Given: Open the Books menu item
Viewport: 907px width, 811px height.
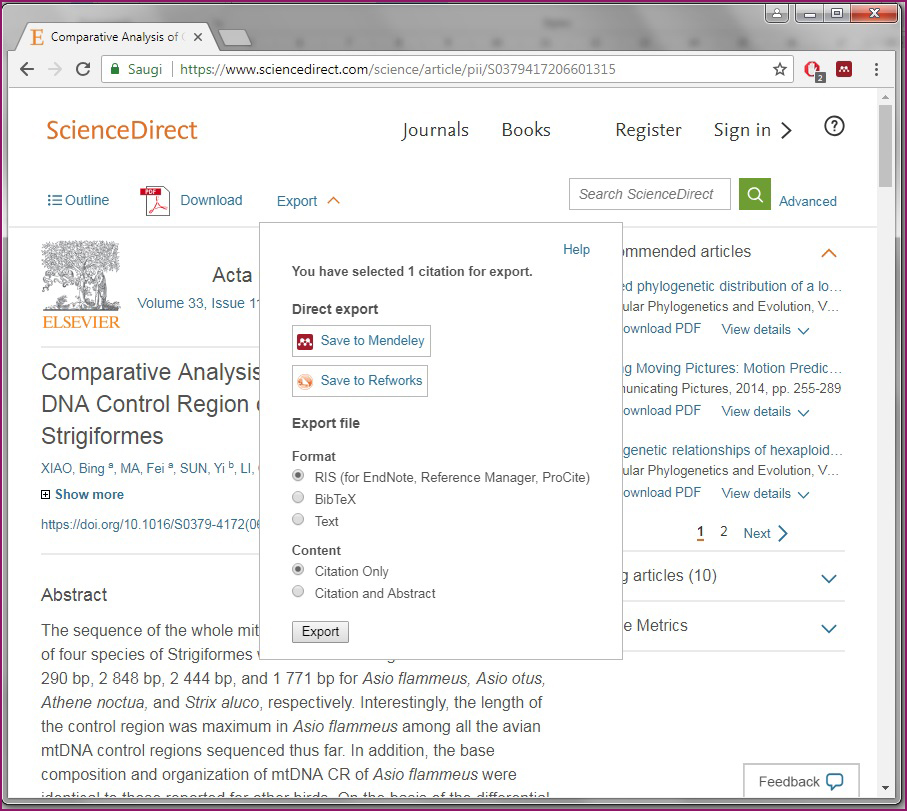Looking at the screenshot, I should coord(526,130).
